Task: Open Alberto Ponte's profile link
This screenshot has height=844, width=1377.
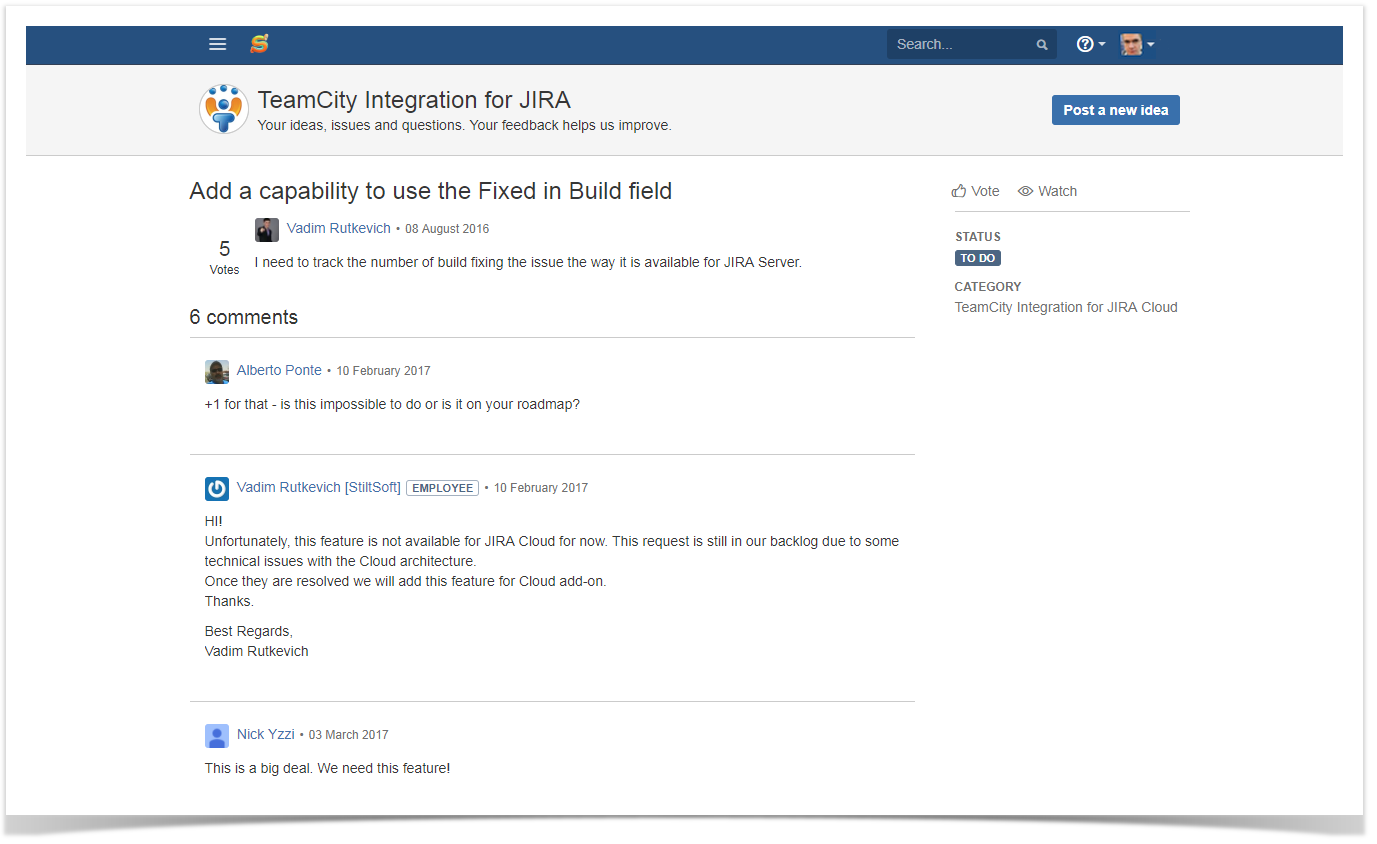Action: (279, 370)
